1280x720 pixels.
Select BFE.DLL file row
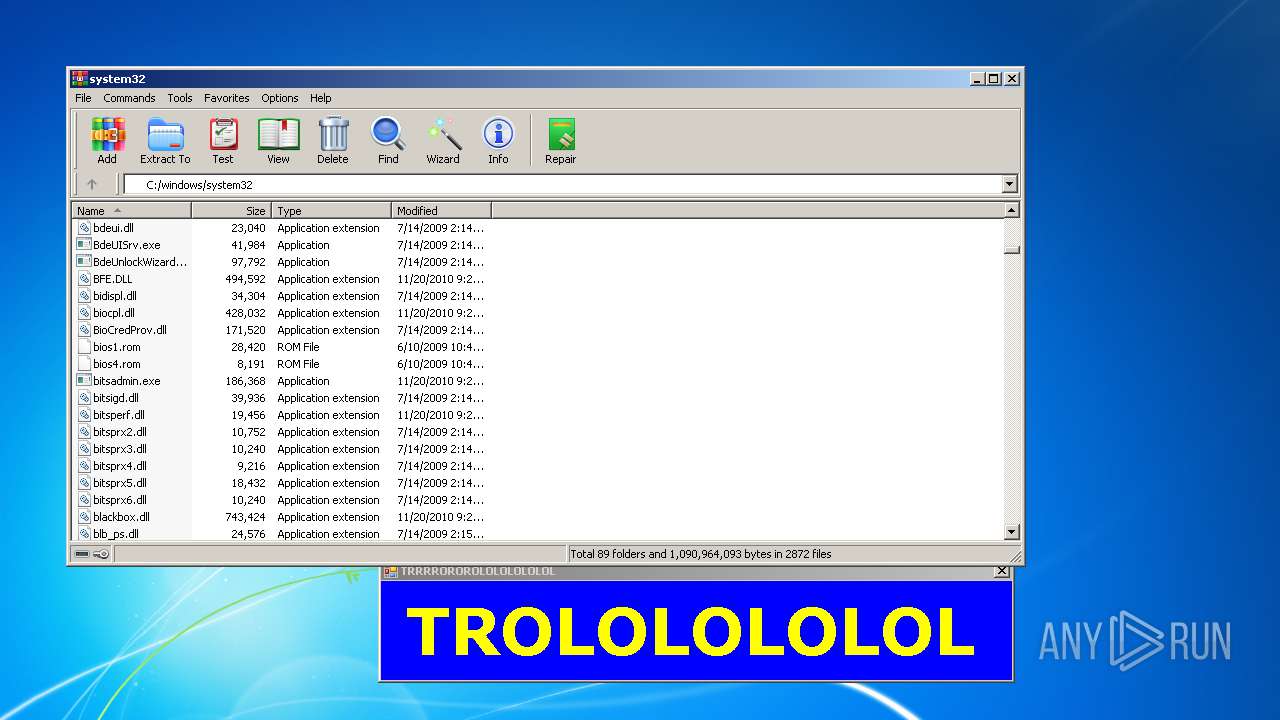click(x=280, y=279)
